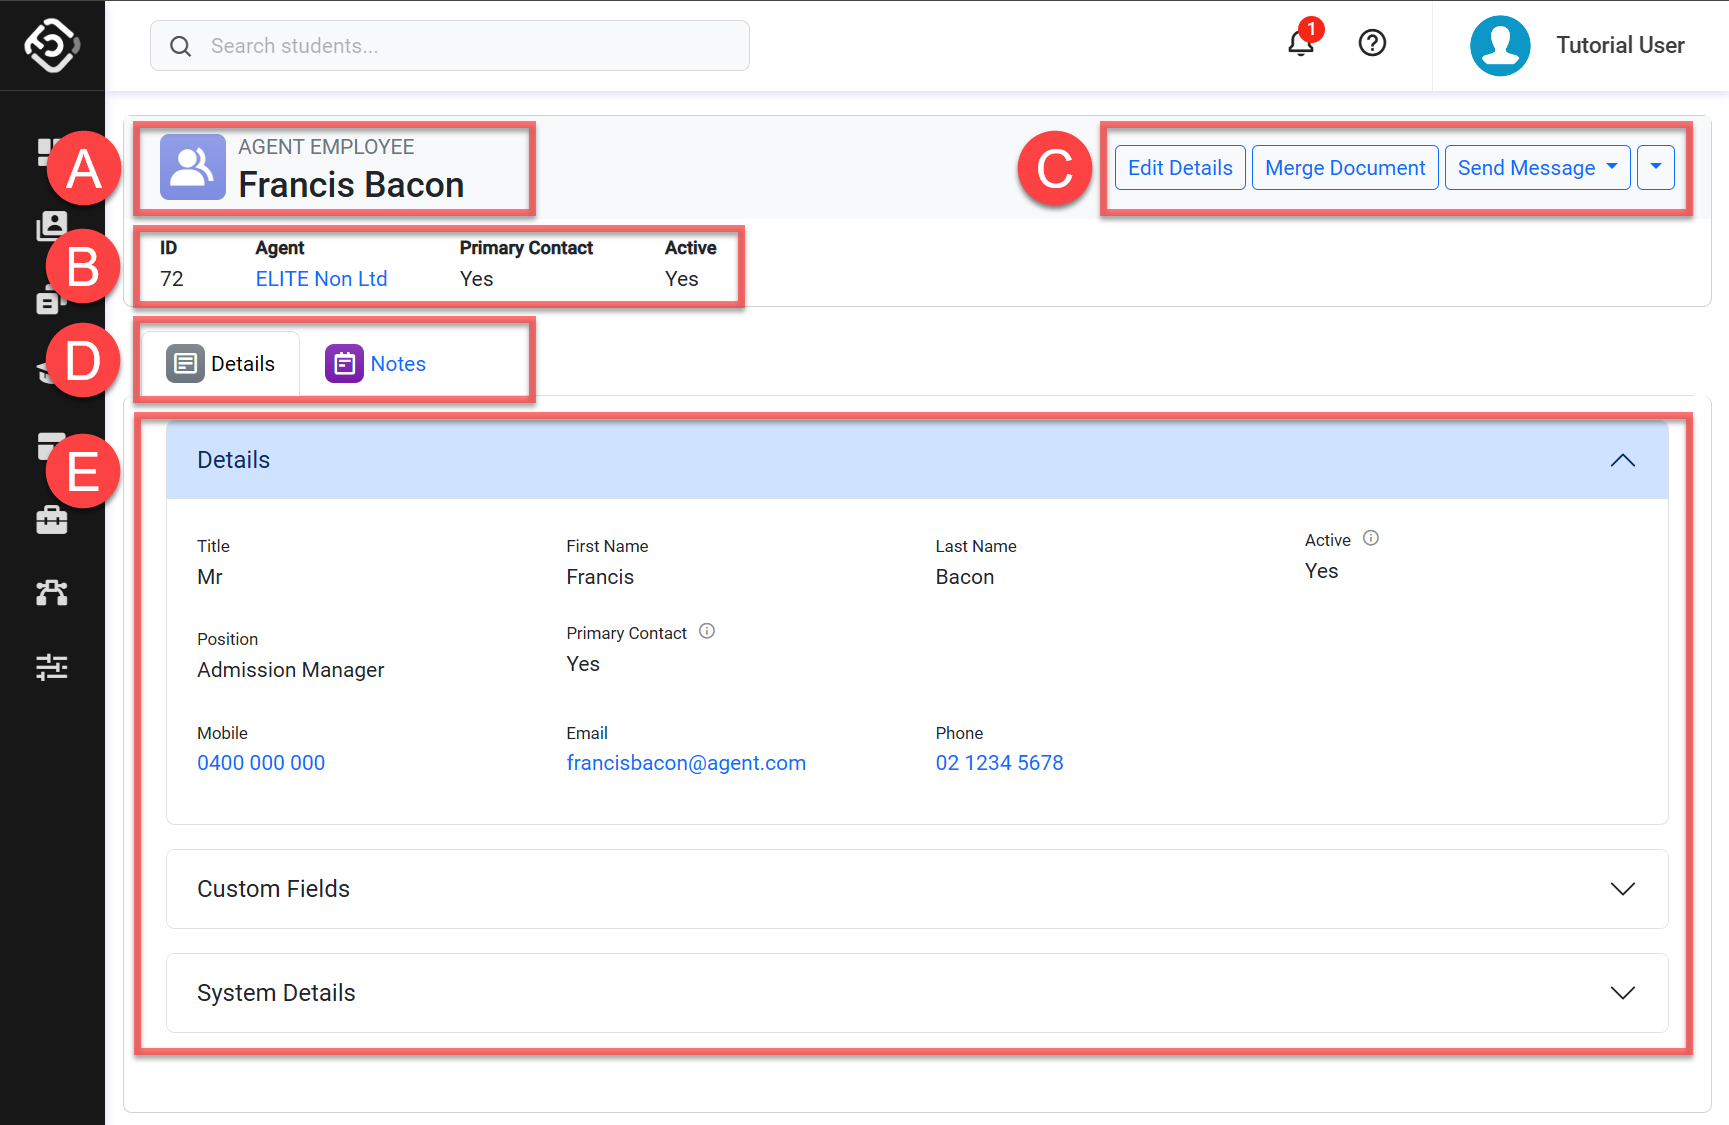The width and height of the screenshot is (1729, 1125).
Task: Switch to the Notes tab
Action: pyautogui.click(x=376, y=364)
